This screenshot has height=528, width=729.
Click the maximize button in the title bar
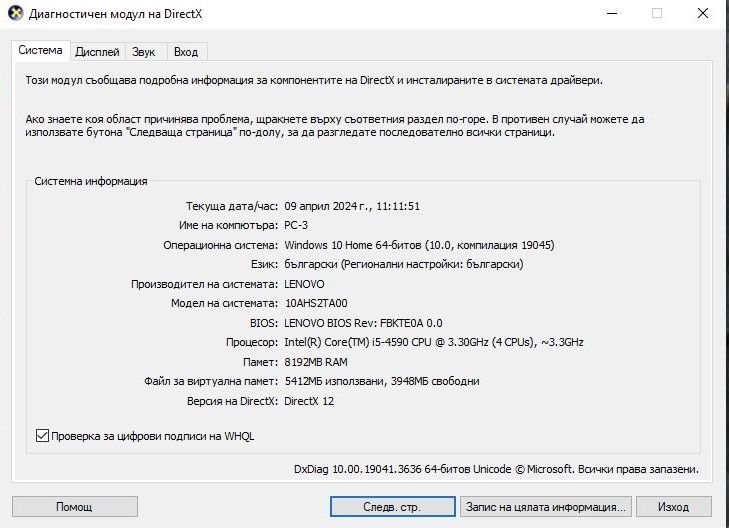pyautogui.click(x=657, y=14)
